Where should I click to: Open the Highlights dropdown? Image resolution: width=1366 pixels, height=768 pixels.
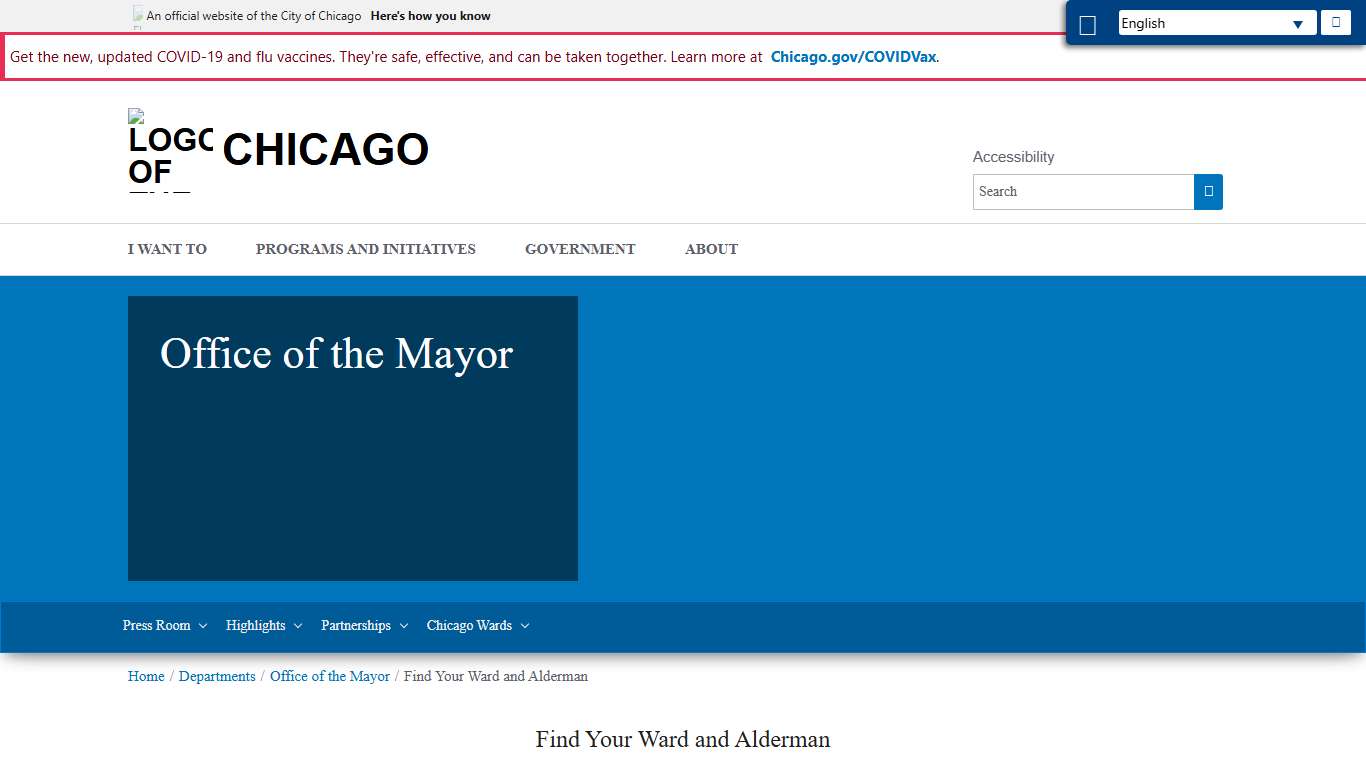point(263,625)
